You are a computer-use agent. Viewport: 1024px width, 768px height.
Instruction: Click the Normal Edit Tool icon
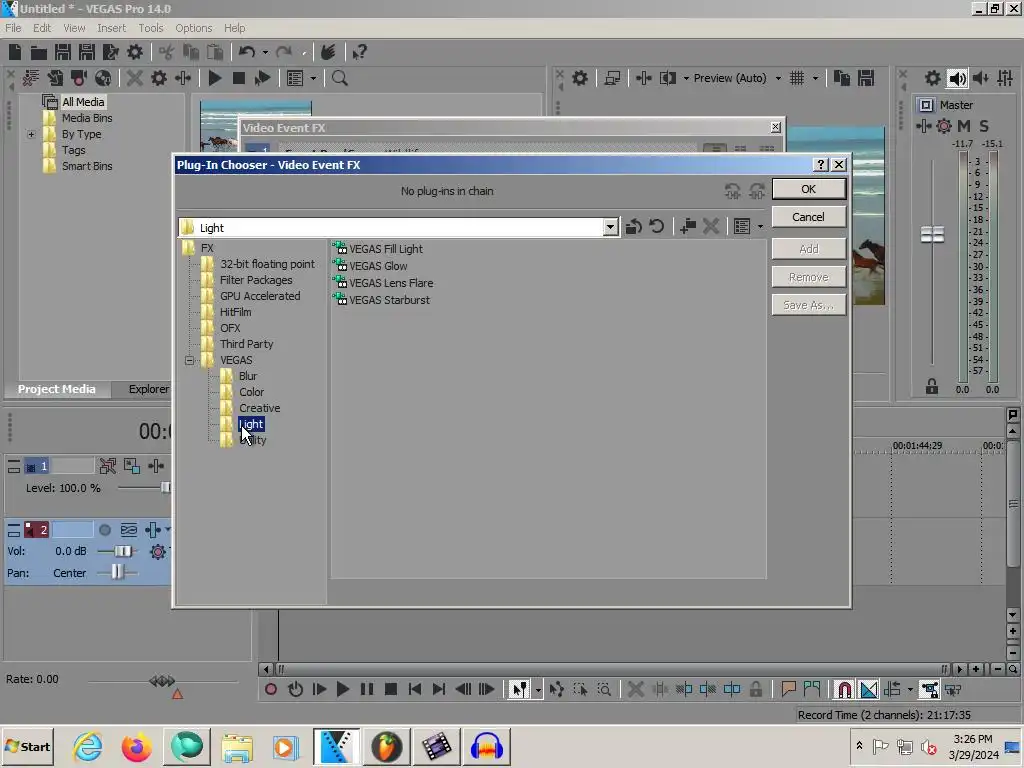click(519, 689)
